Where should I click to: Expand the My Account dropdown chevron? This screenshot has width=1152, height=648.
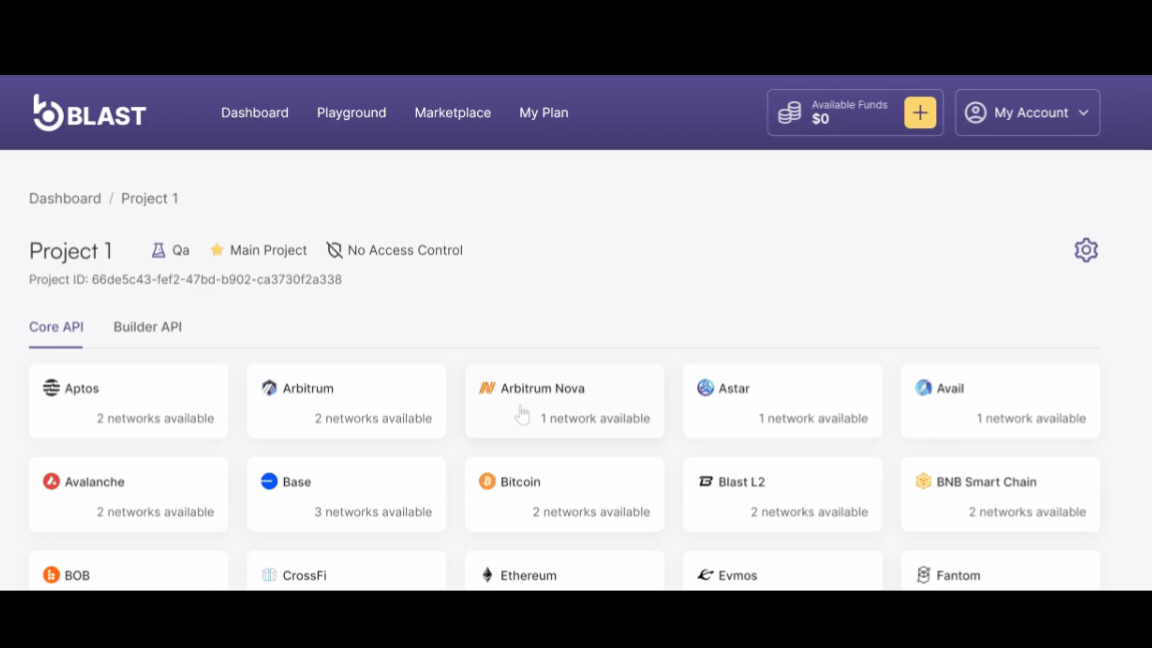[x=1083, y=112]
